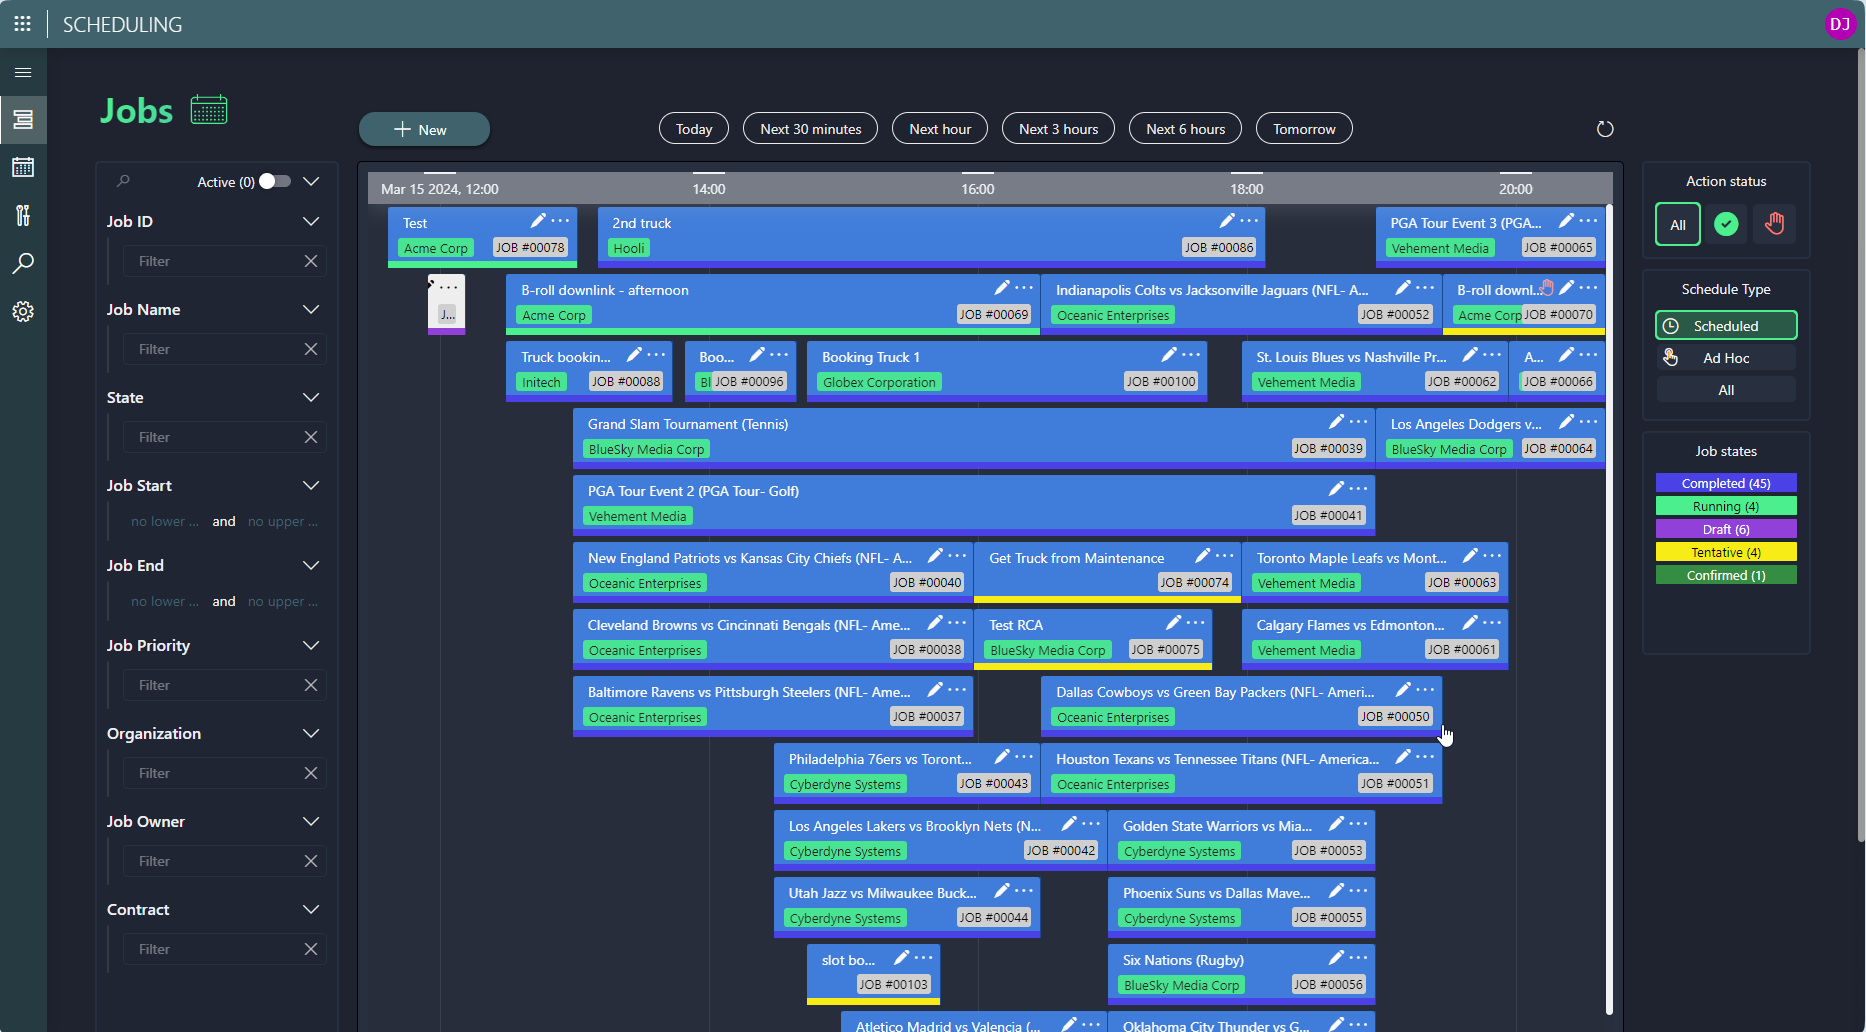Open the settings gear in left sidebar
This screenshot has width=1866, height=1032.
pos(23,312)
